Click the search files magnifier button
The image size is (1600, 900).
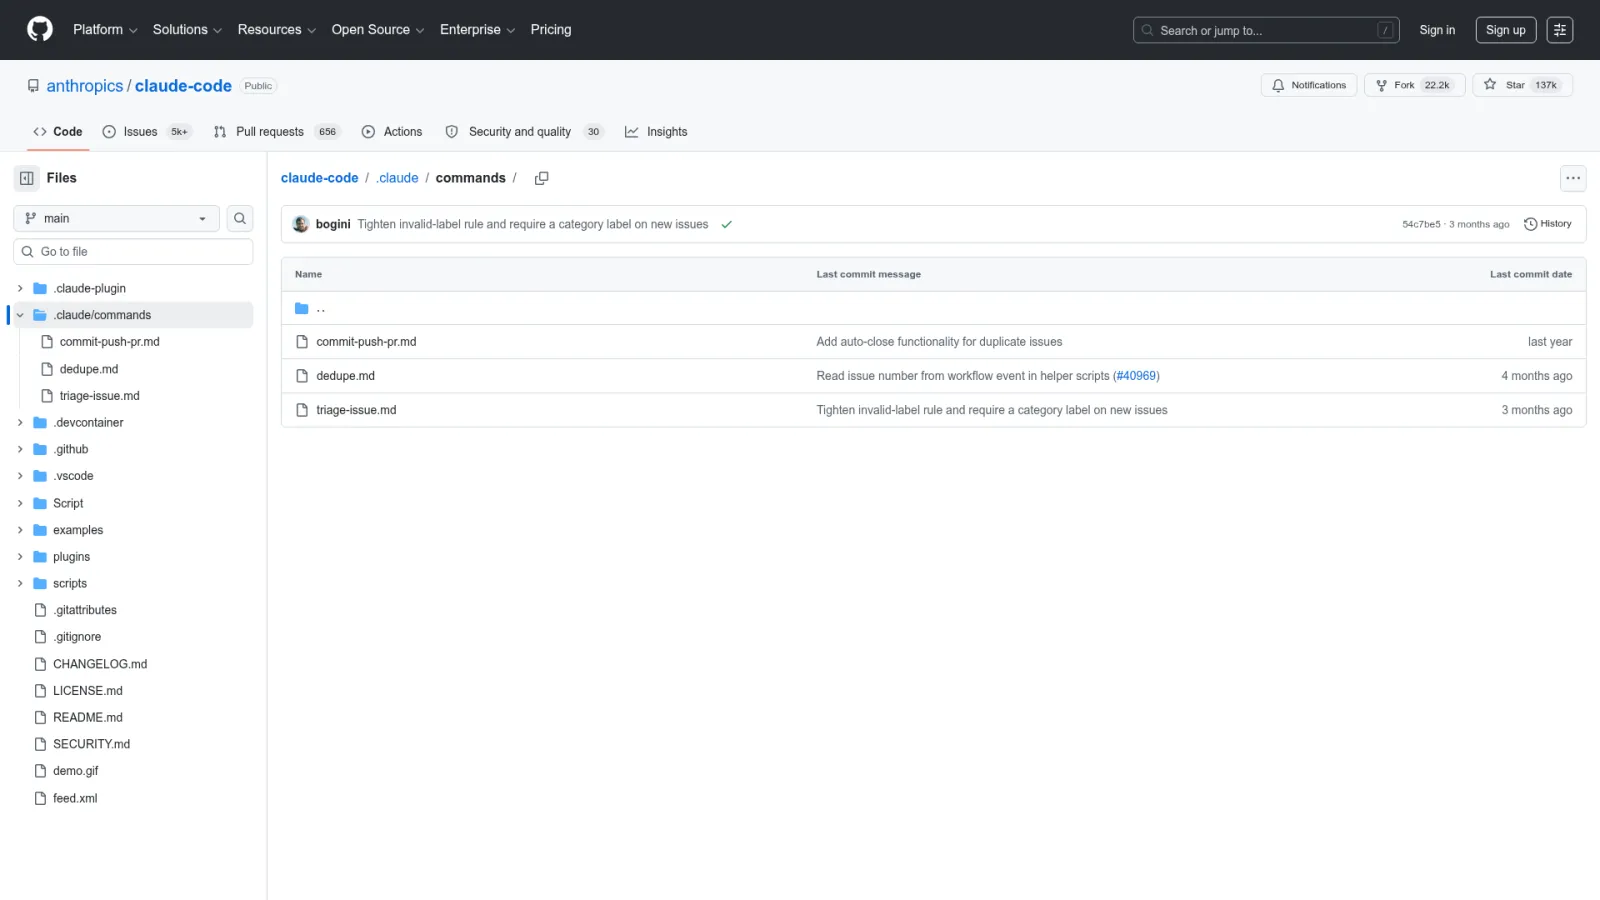(x=240, y=218)
